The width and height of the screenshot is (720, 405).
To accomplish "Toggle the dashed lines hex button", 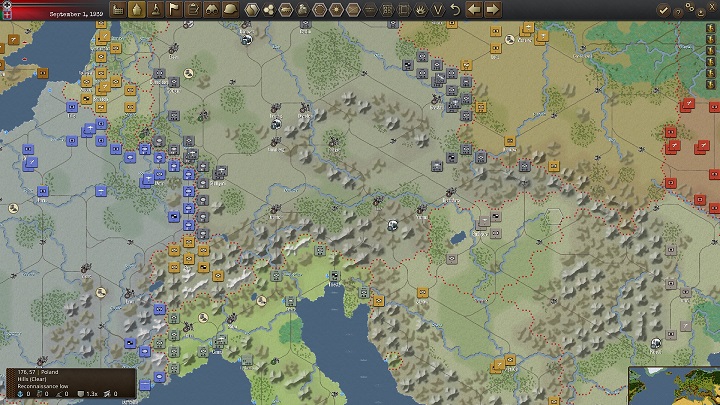I will [370, 10].
